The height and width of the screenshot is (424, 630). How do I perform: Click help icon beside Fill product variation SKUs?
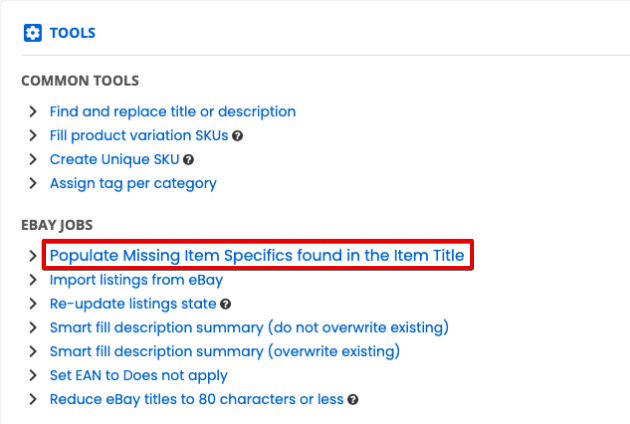tap(237, 136)
